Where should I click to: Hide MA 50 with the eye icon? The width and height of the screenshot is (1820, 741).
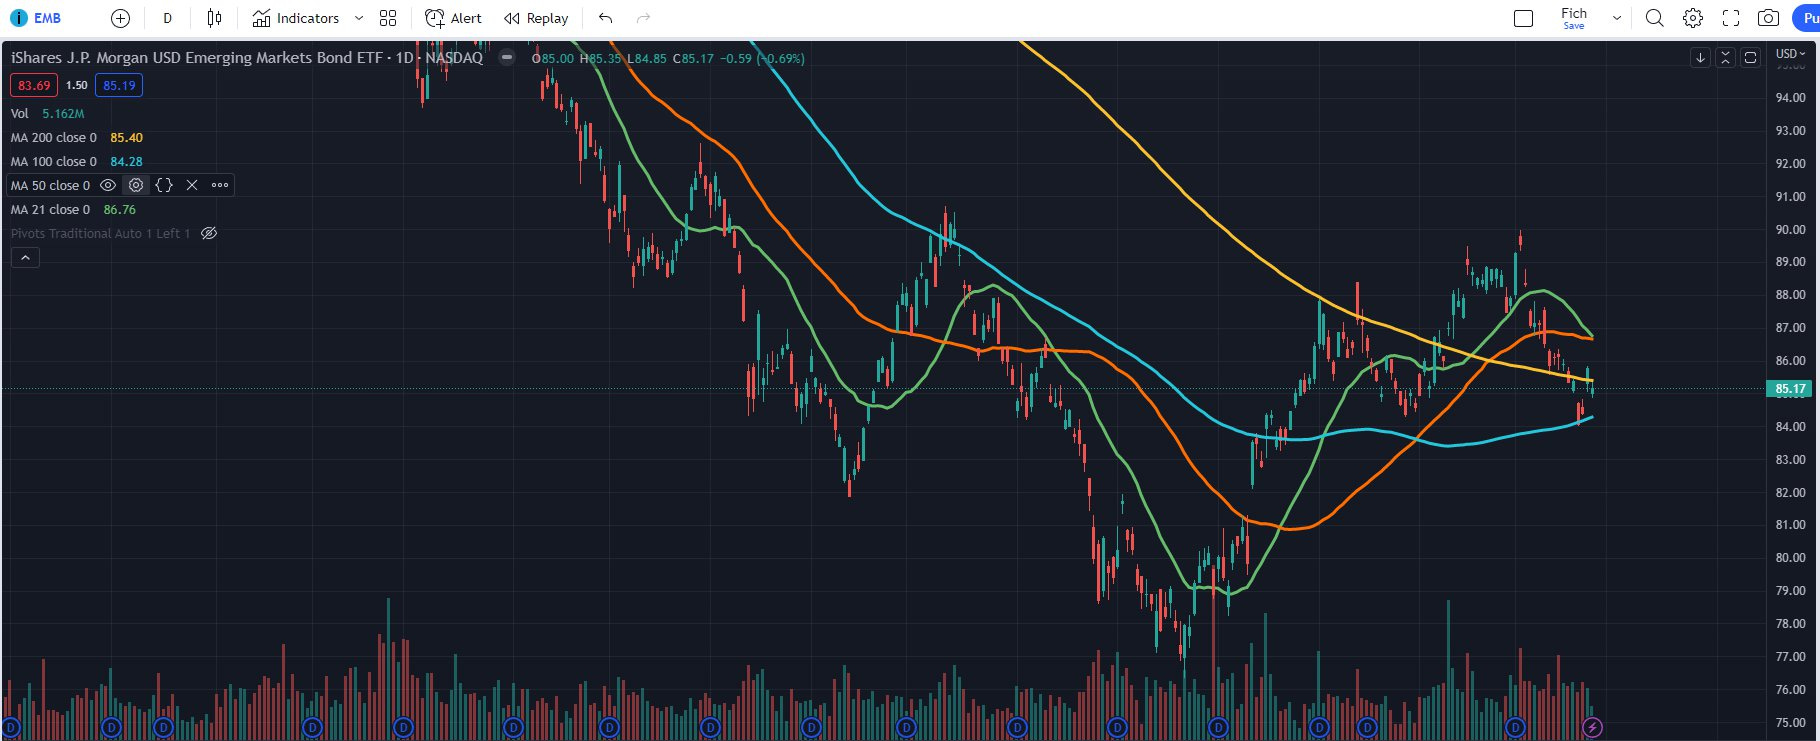click(x=108, y=185)
